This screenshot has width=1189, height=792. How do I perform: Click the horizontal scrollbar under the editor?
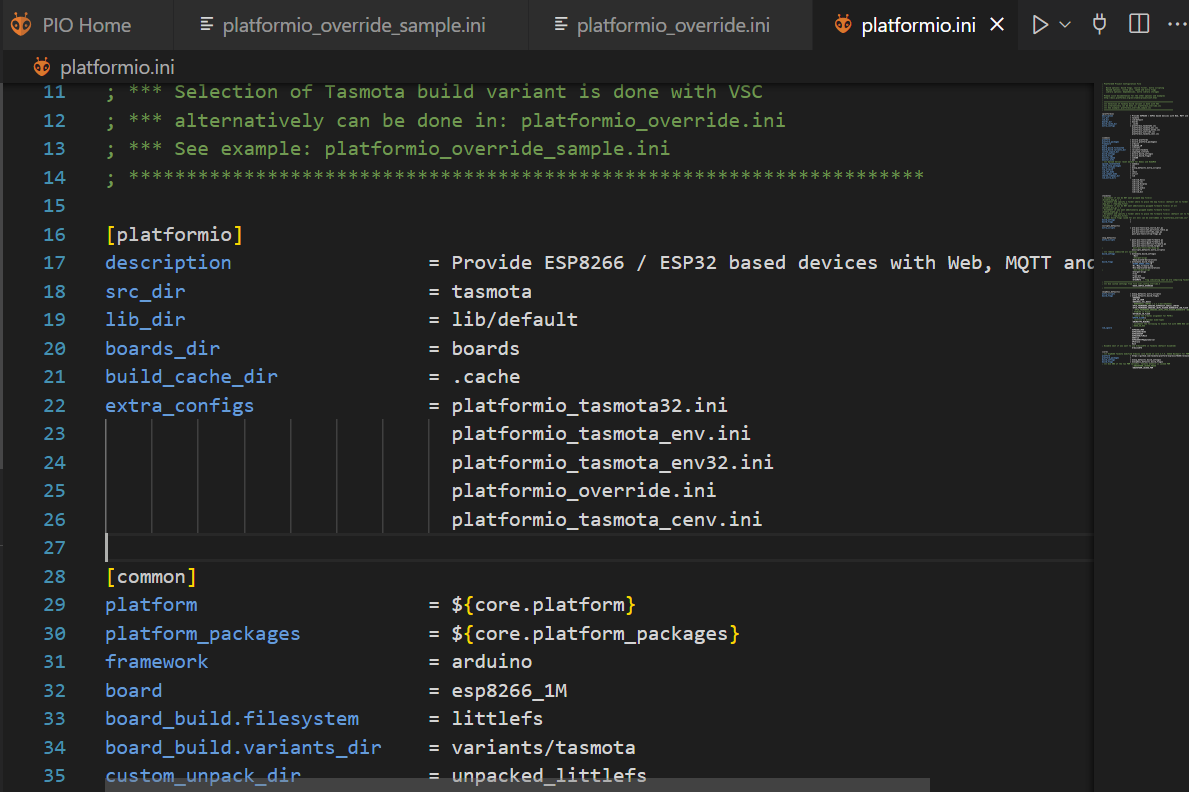pyautogui.click(x=517, y=785)
